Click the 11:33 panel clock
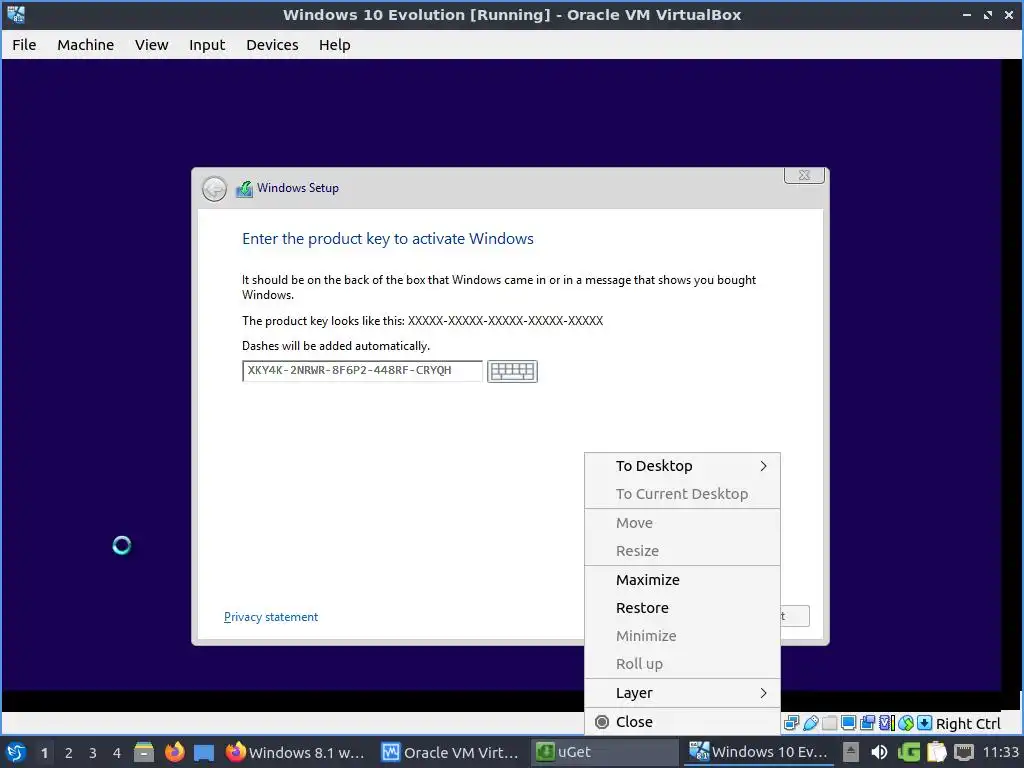 [1000, 752]
